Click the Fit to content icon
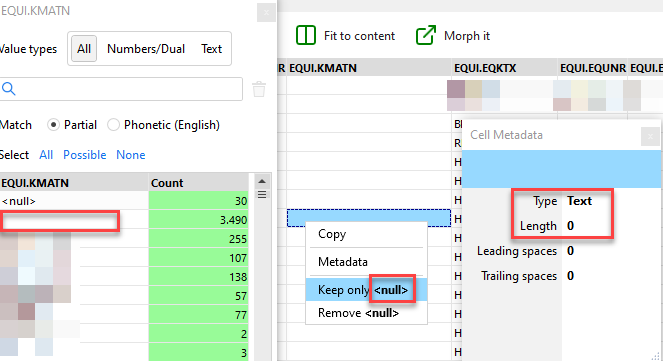This screenshot has height=361, width=663. tap(306, 35)
